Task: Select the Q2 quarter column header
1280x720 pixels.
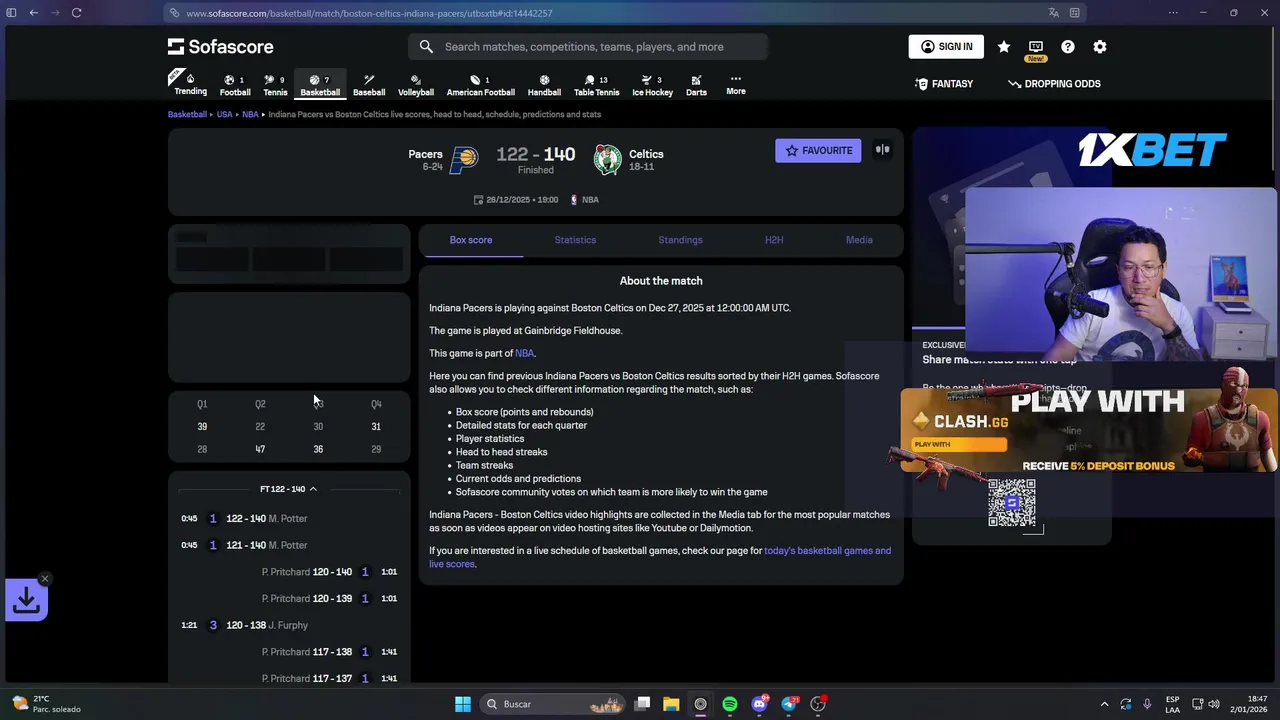Action: (x=260, y=404)
